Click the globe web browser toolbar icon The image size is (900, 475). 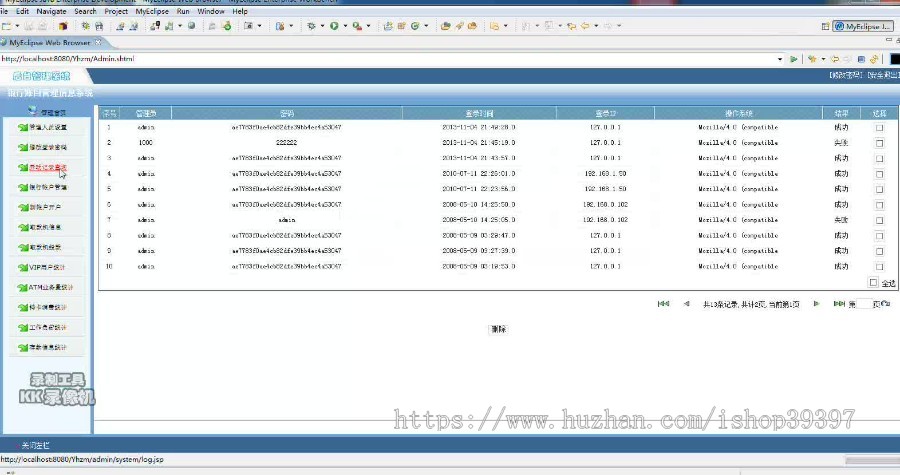(x=192, y=26)
